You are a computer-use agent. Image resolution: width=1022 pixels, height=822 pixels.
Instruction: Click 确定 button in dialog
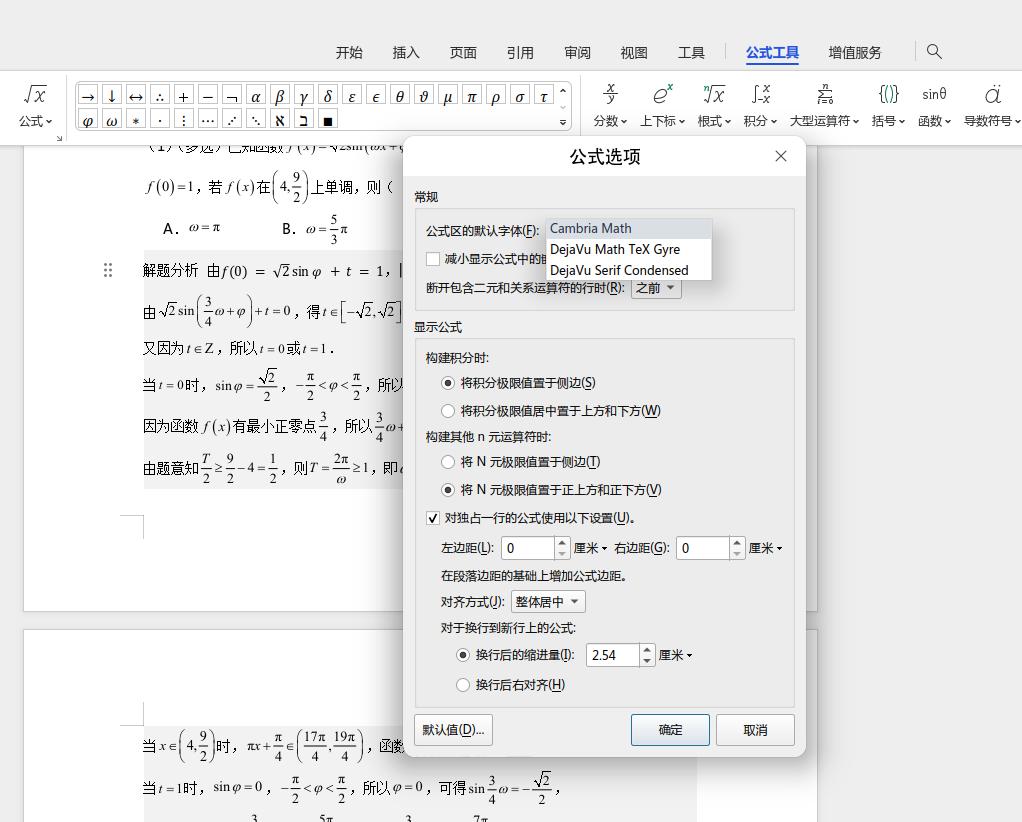670,729
